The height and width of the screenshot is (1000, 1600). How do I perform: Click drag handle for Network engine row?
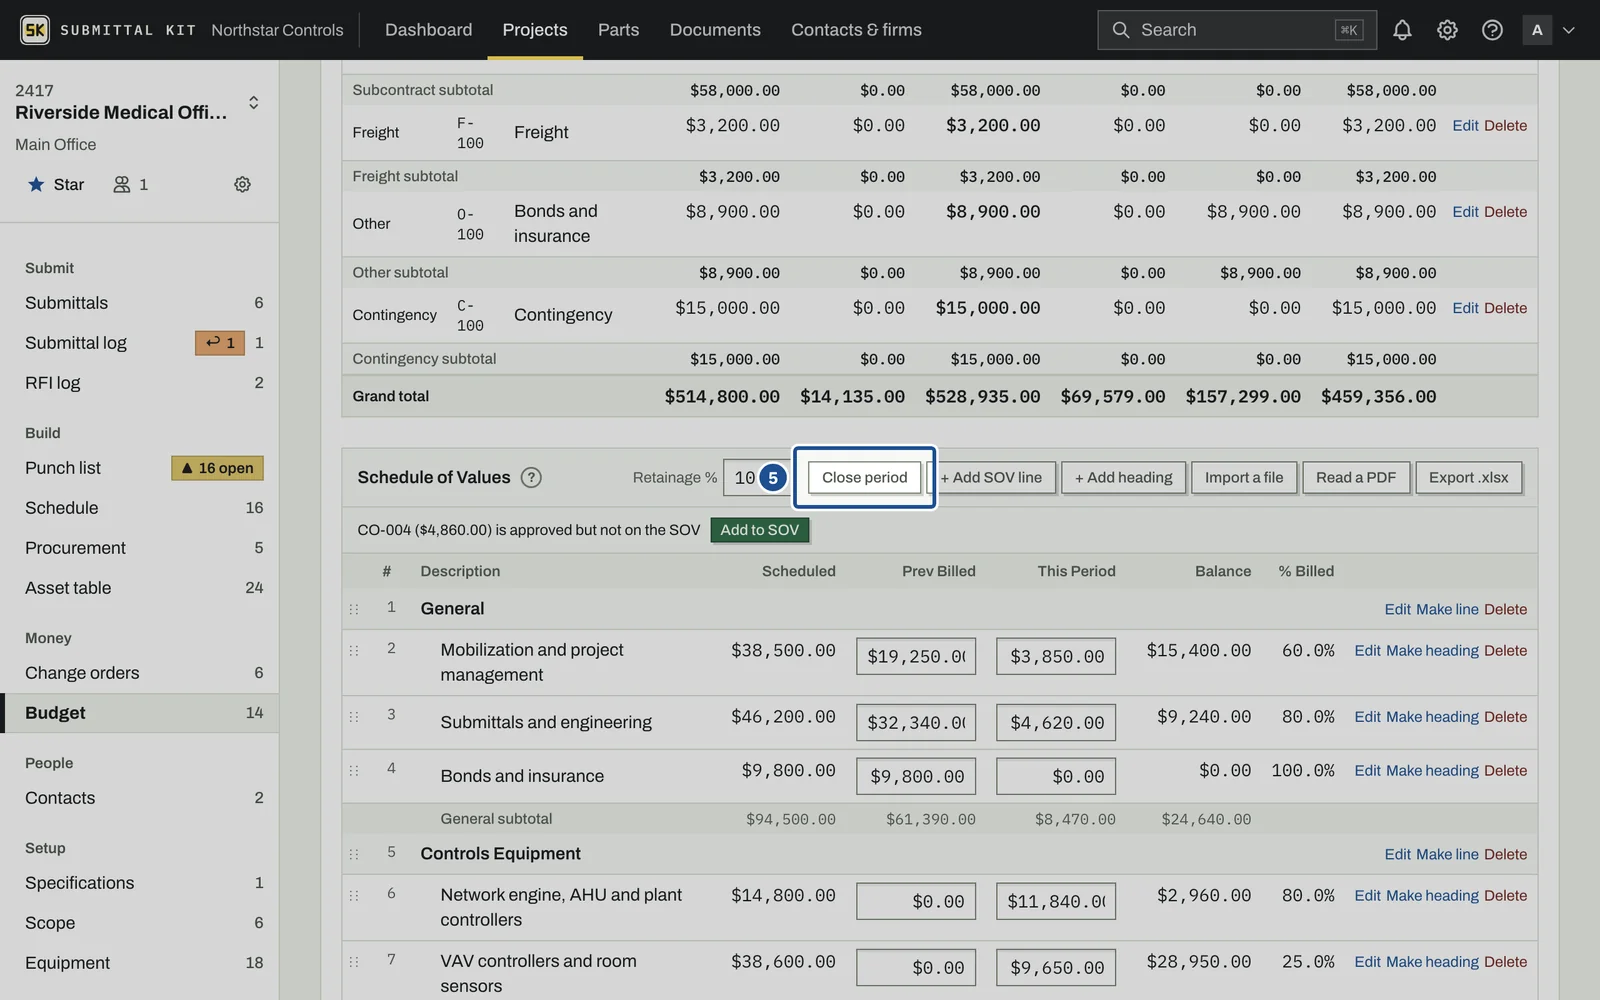pyautogui.click(x=354, y=896)
